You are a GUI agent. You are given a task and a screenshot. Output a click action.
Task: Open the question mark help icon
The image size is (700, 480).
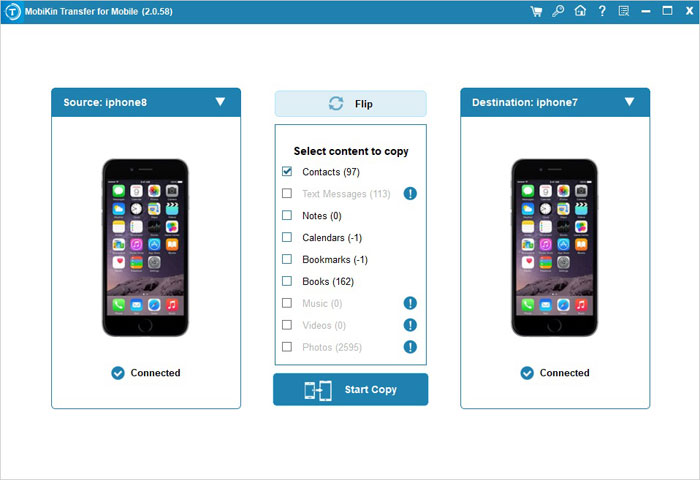[x=602, y=11]
